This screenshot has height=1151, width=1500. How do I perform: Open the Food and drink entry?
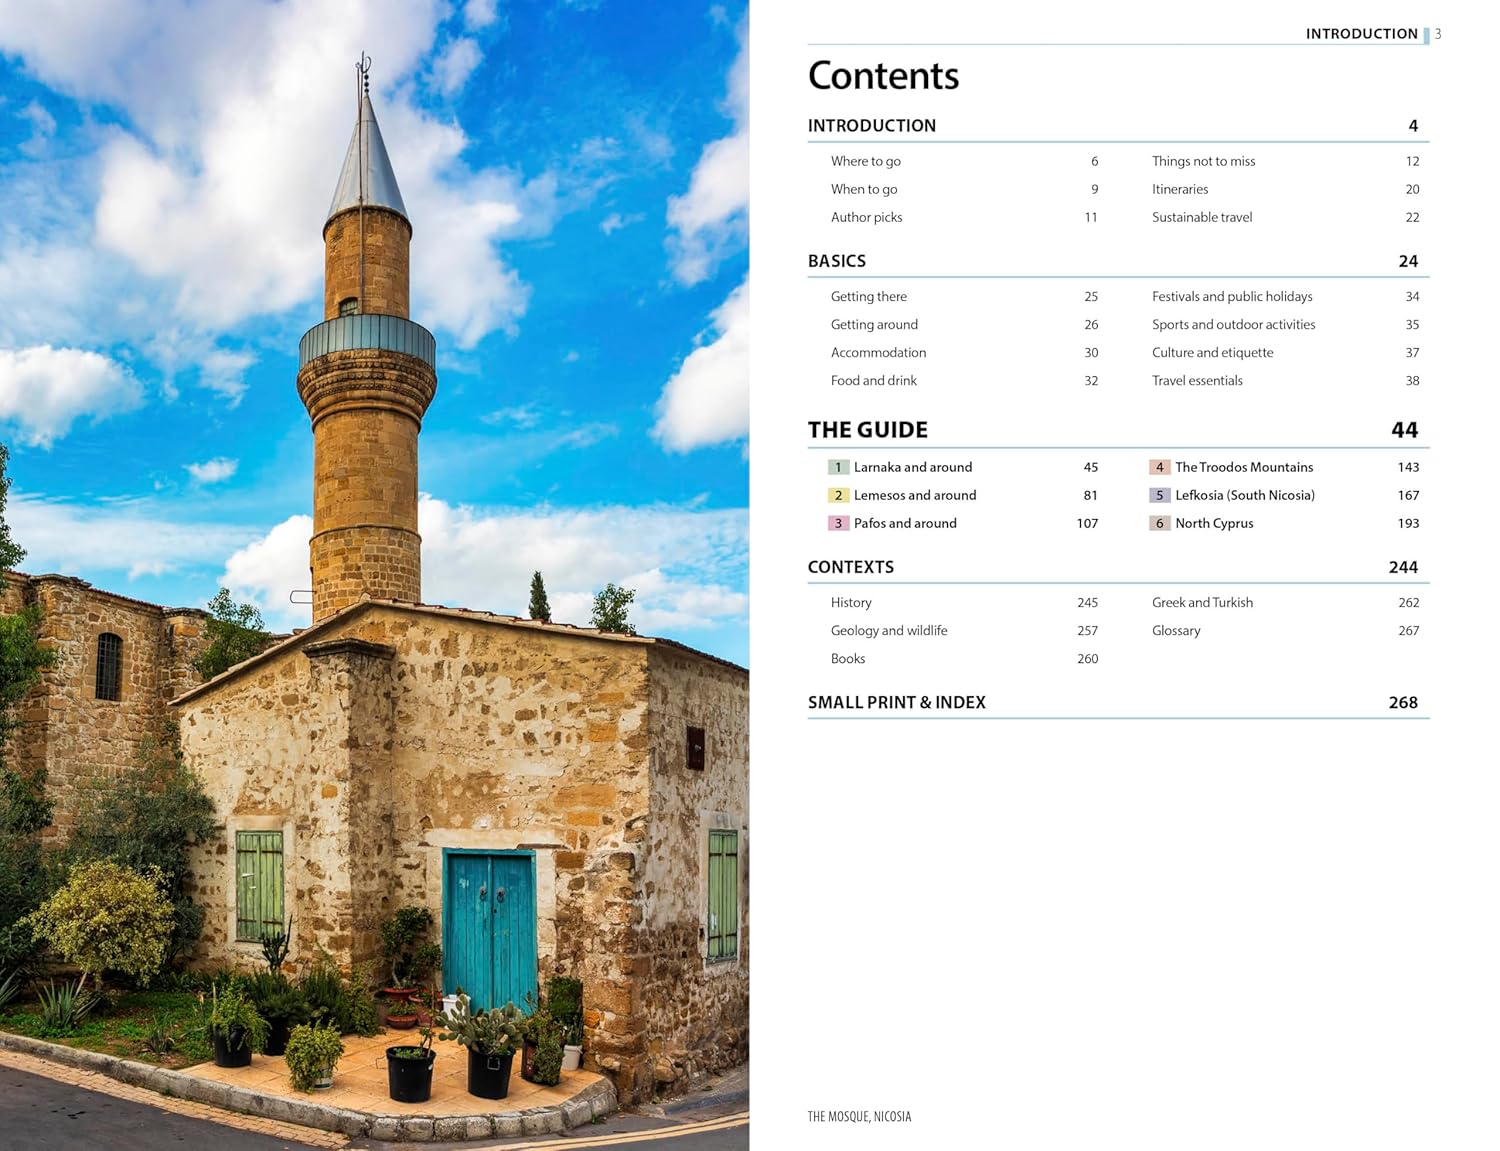click(873, 381)
